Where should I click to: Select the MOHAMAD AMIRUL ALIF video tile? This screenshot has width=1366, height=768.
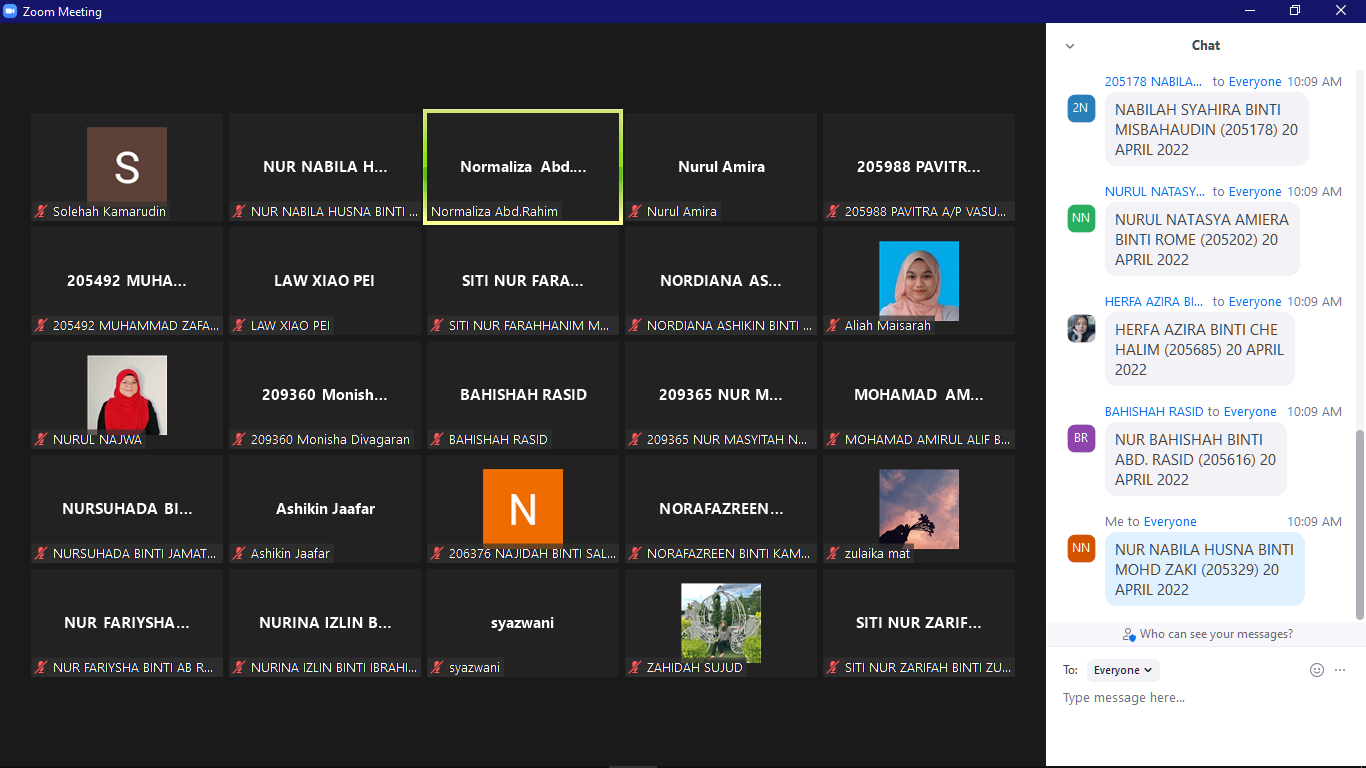point(919,395)
